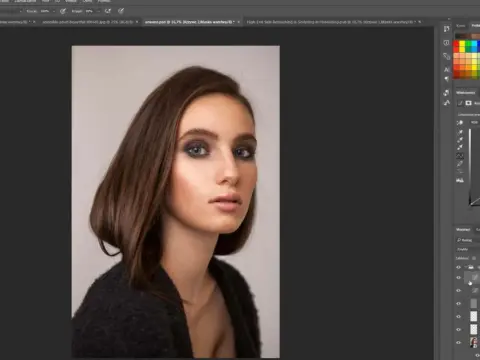
Task: Pick the black point eyedropper in Curves
Action: pos(460,132)
